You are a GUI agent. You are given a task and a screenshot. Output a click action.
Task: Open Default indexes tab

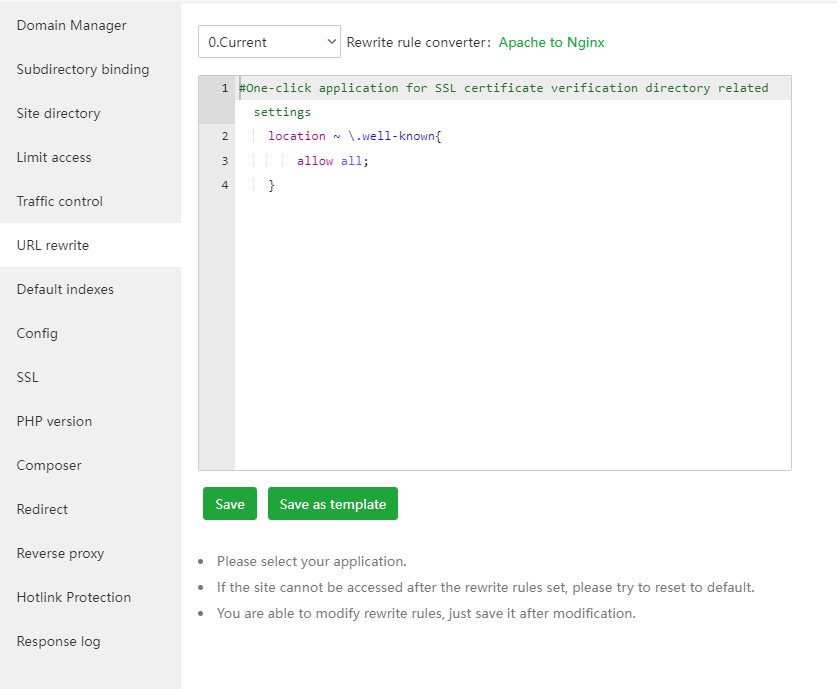pyautogui.click(x=65, y=289)
